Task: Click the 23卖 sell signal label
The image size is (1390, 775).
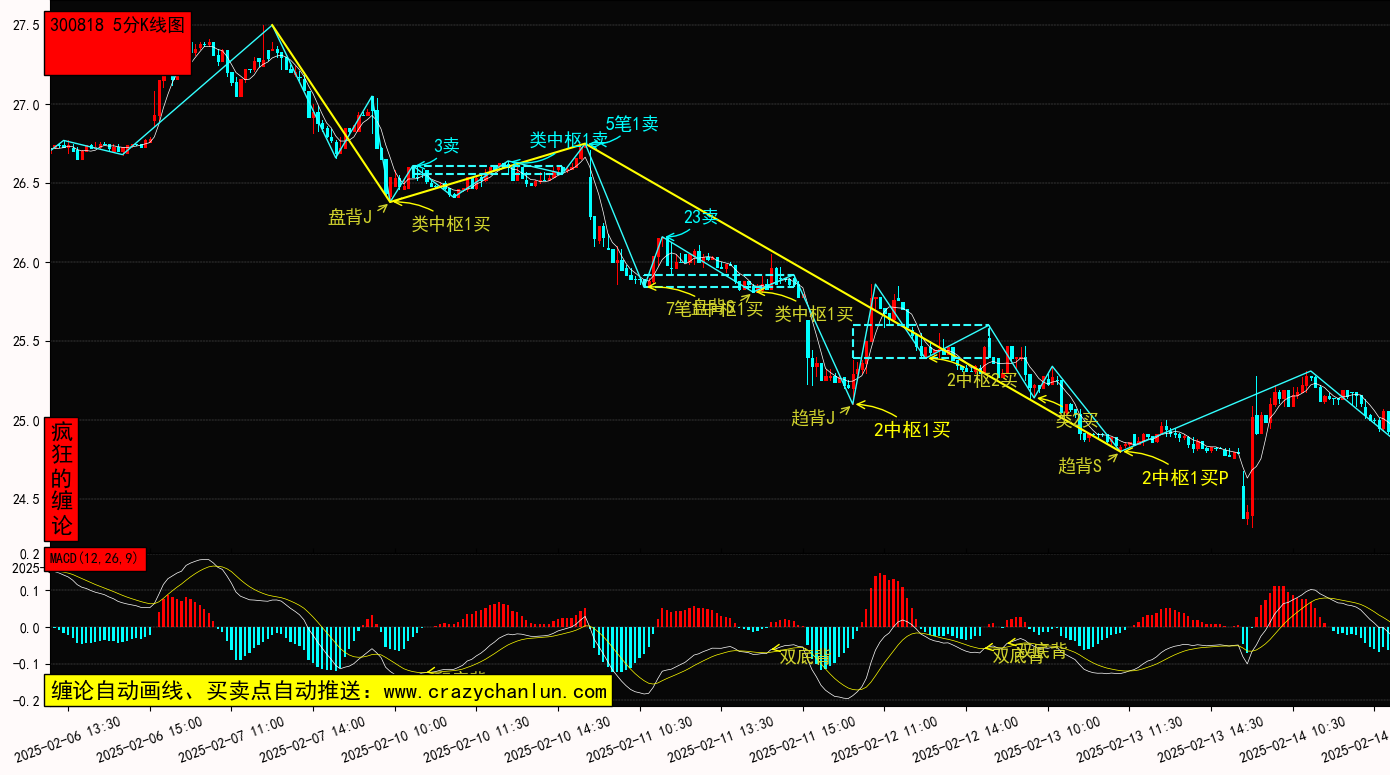Action: [700, 217]
